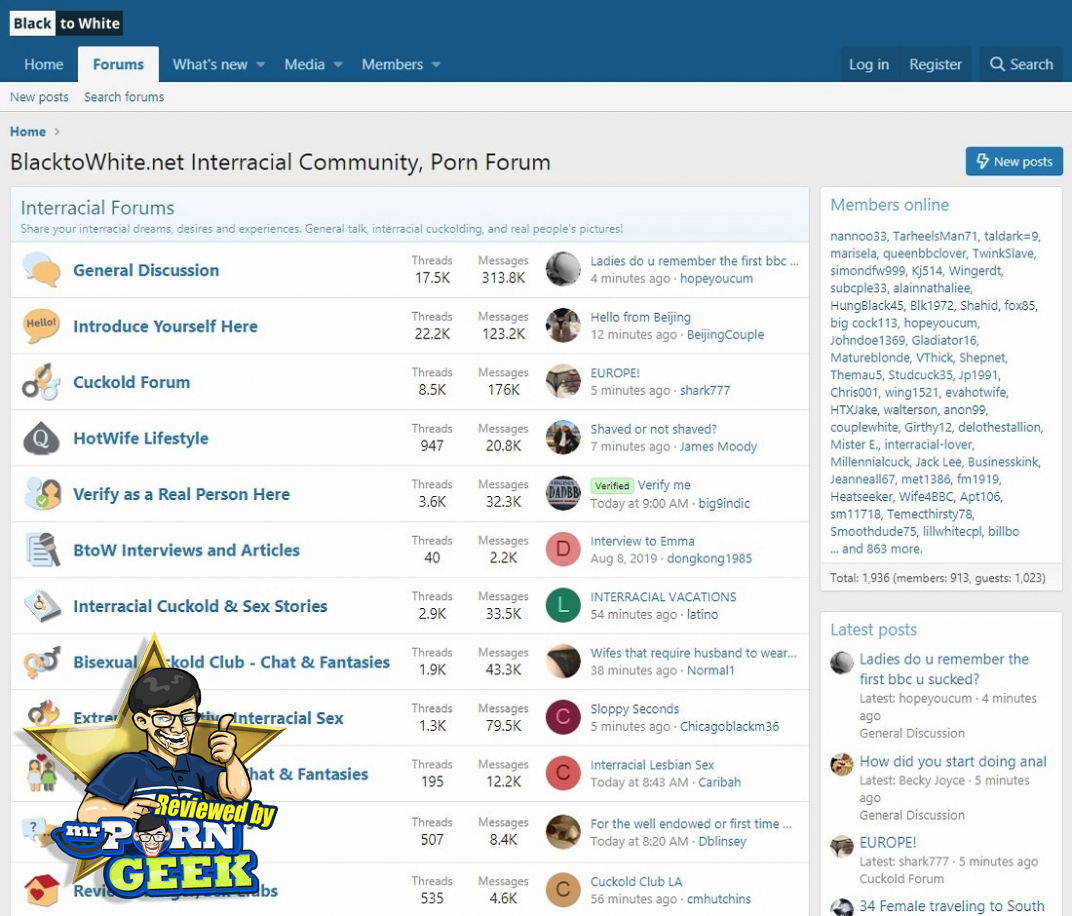Open 'How did you start doing anal' latest post

pos(952,762)
